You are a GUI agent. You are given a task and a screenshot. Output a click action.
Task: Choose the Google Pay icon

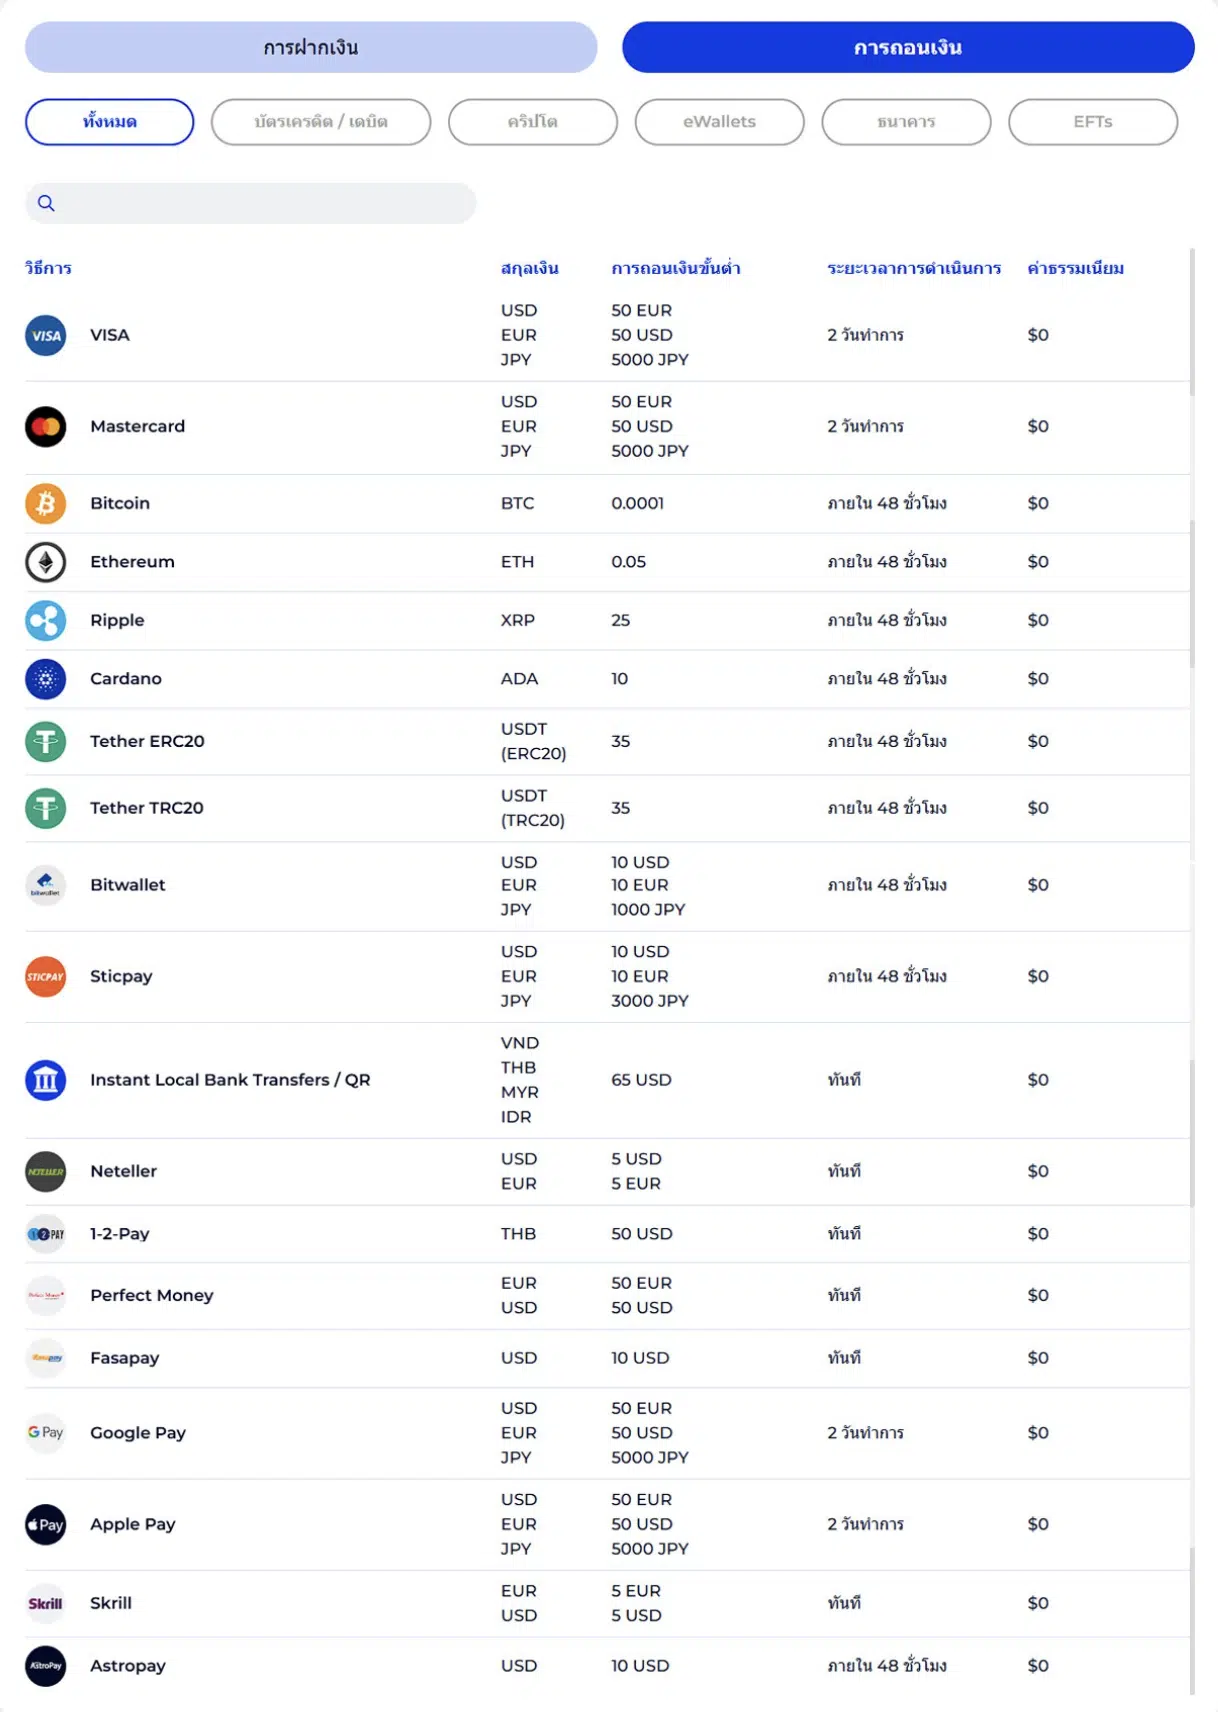46,1433
